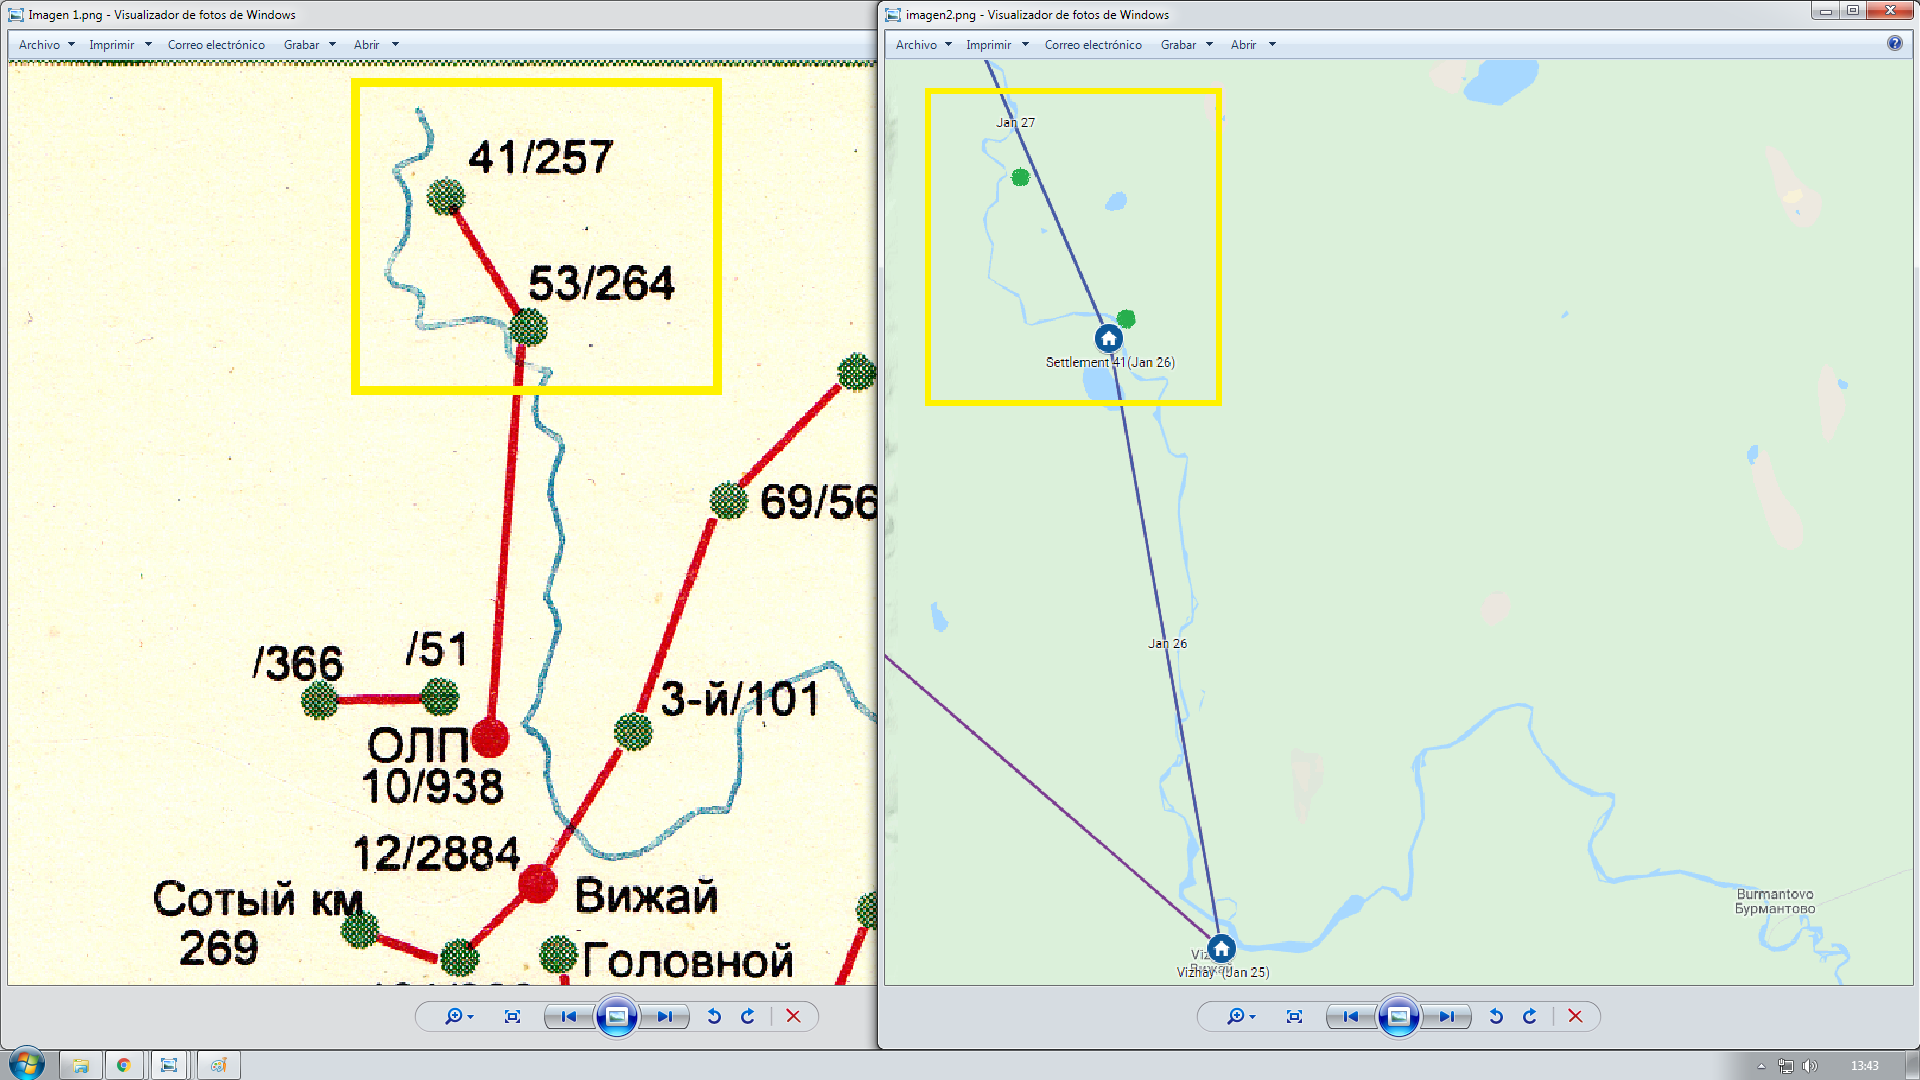1920x1080 pixels.
Task: Open Imprimir menu in imagen2 window
Action: 997,45
